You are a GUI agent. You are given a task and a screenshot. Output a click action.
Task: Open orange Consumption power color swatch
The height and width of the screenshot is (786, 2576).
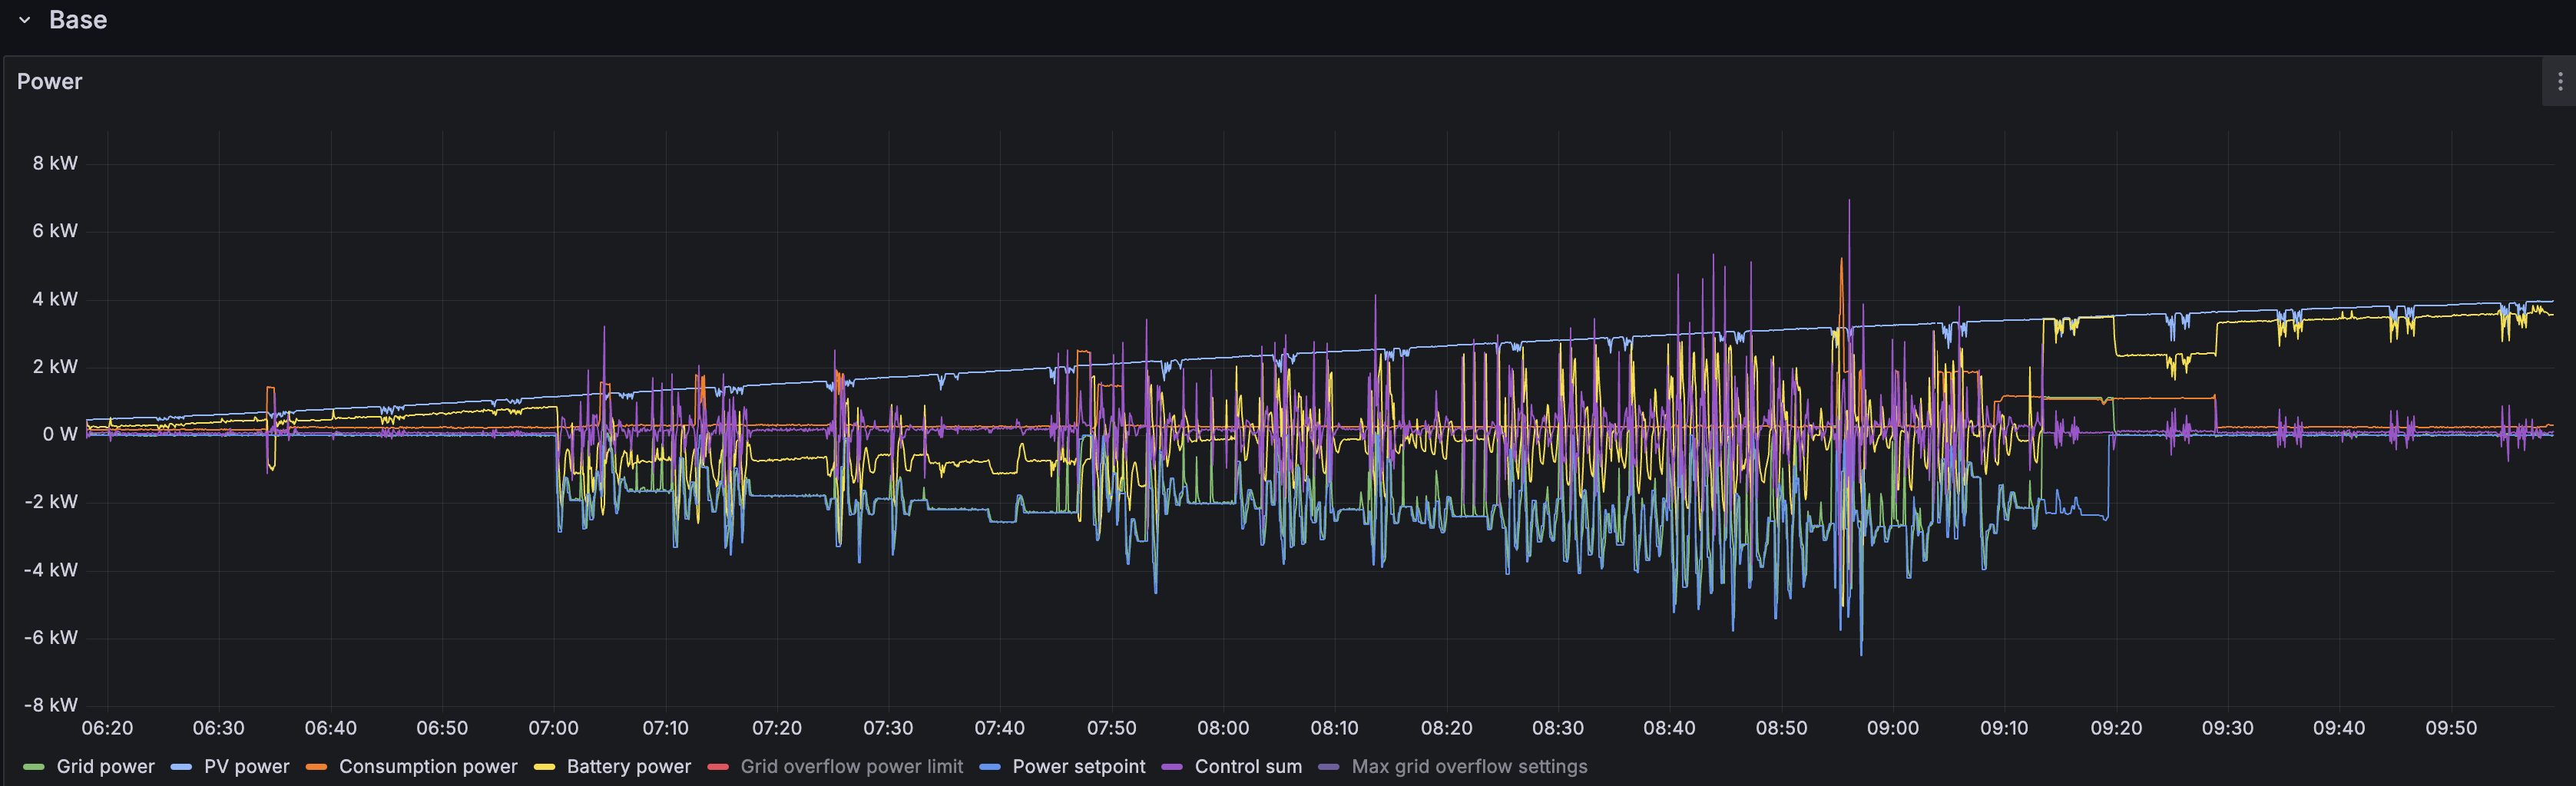pyautogui.click(x=316, y=767)
